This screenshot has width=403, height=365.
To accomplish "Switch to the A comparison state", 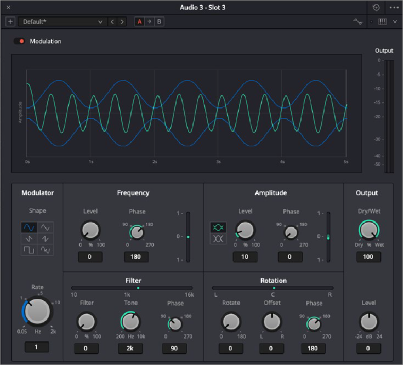I will (140, 22).
